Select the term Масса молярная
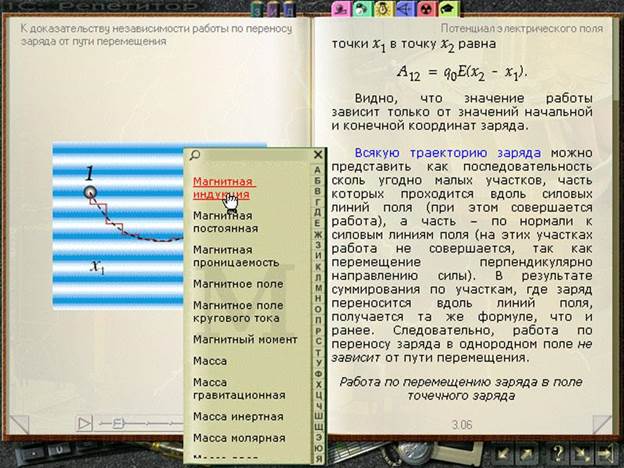 (x=239, y=438)
